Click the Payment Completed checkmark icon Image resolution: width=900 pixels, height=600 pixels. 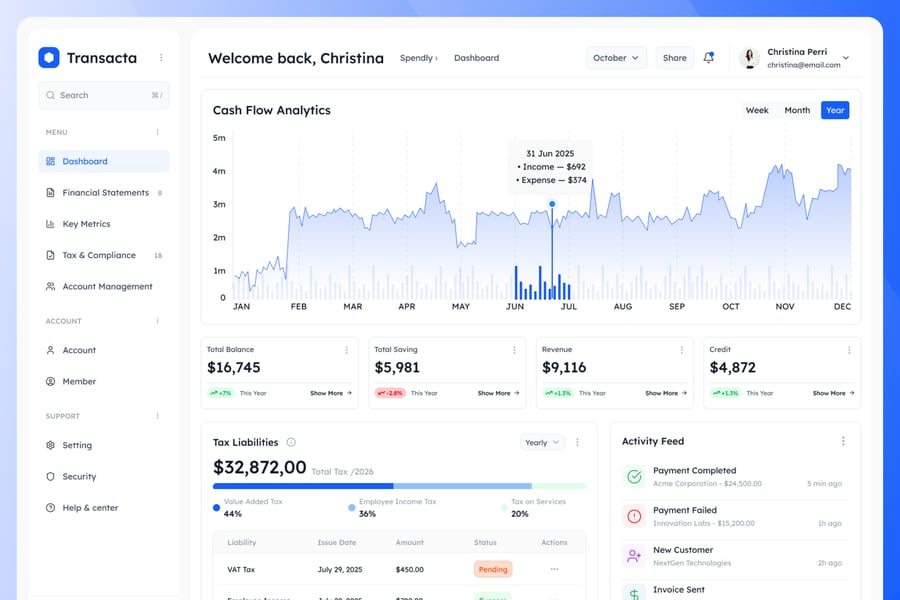click(634, 476)
